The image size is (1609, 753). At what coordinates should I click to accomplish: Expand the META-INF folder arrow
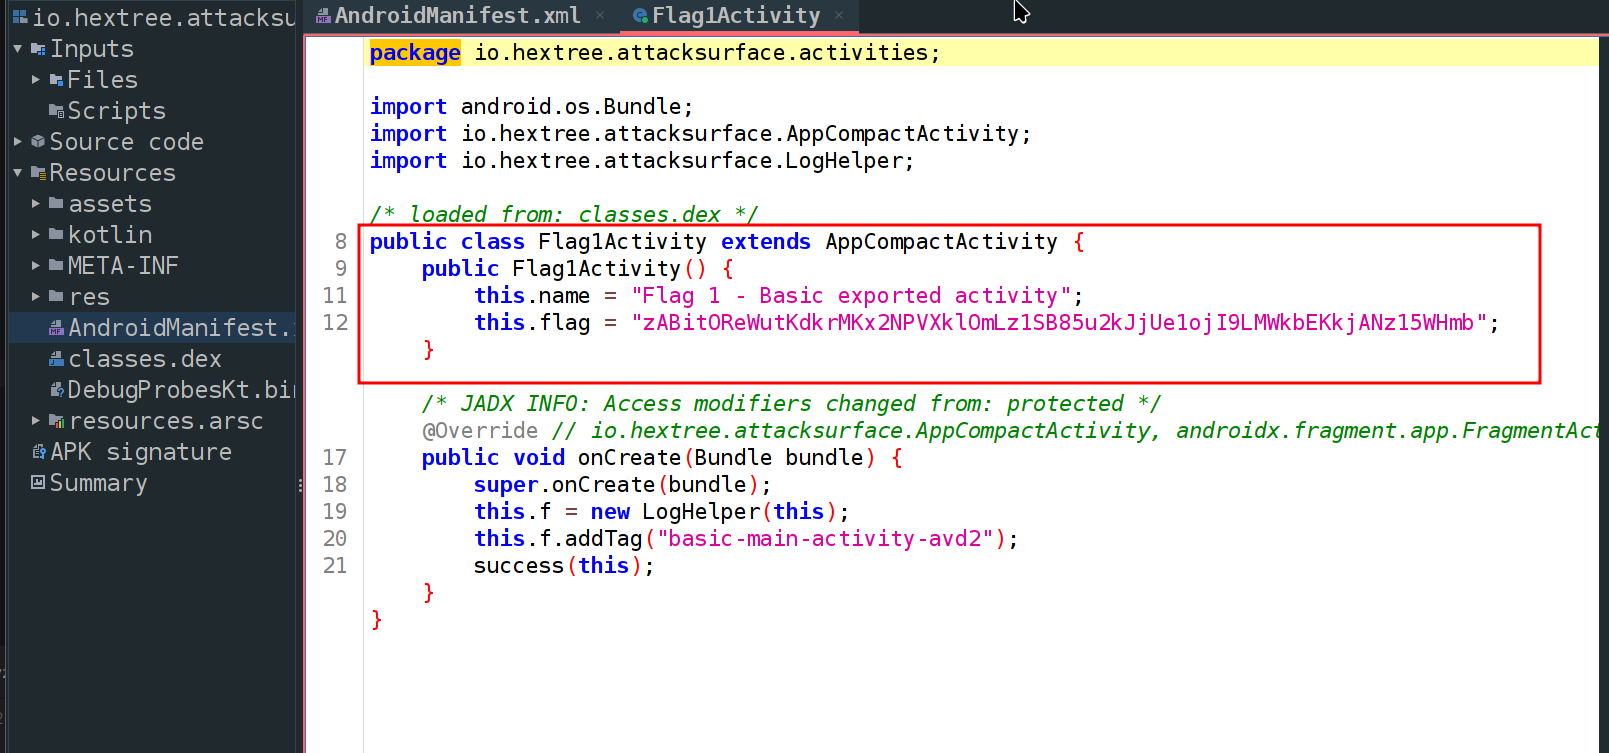coord(36,266)
